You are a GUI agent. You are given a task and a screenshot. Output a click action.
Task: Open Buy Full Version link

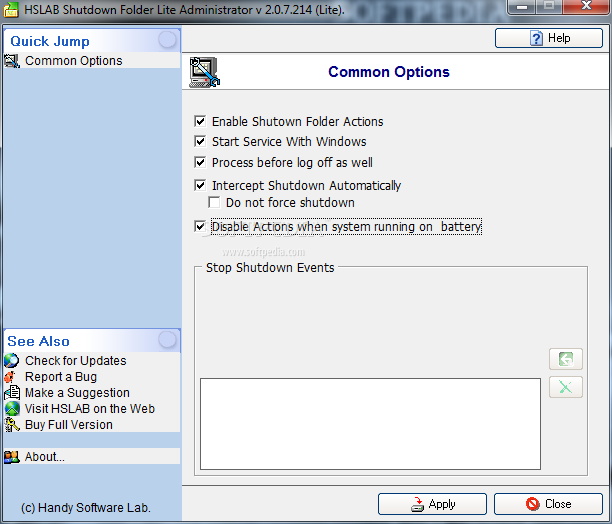tap(69, 425)
